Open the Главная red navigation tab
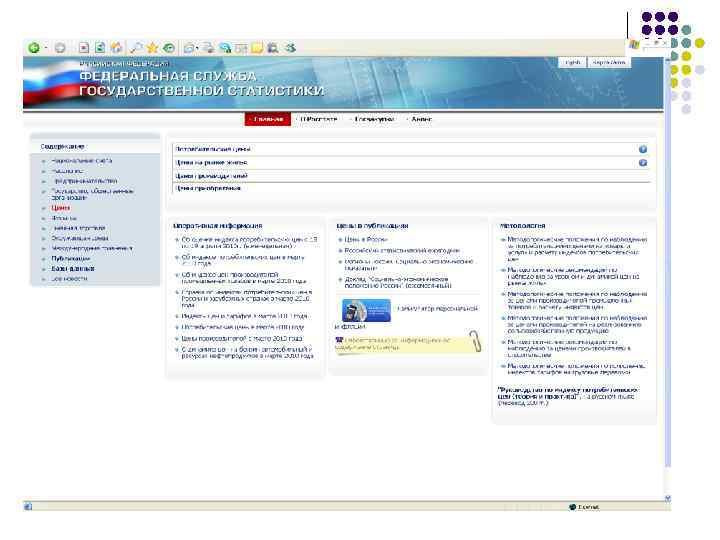The height and width of the screenshot is (540, 720). click(x=268, y=119)
